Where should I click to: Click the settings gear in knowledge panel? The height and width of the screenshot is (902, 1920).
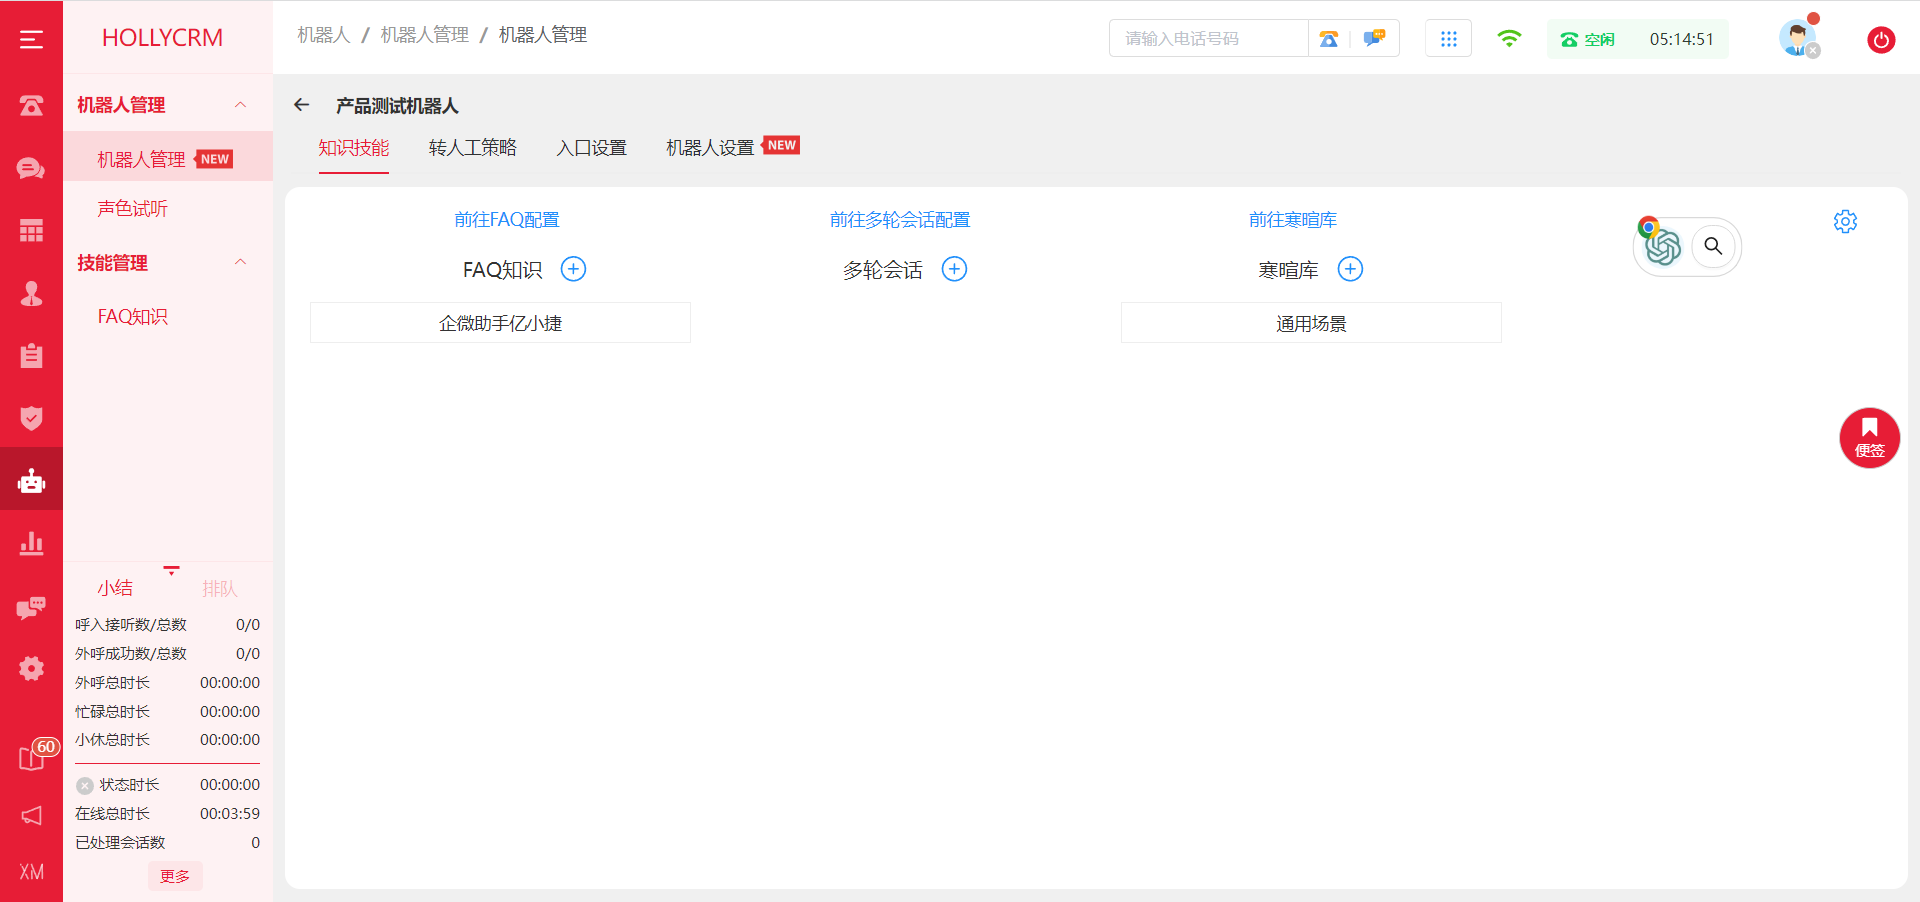(1845, 222)
